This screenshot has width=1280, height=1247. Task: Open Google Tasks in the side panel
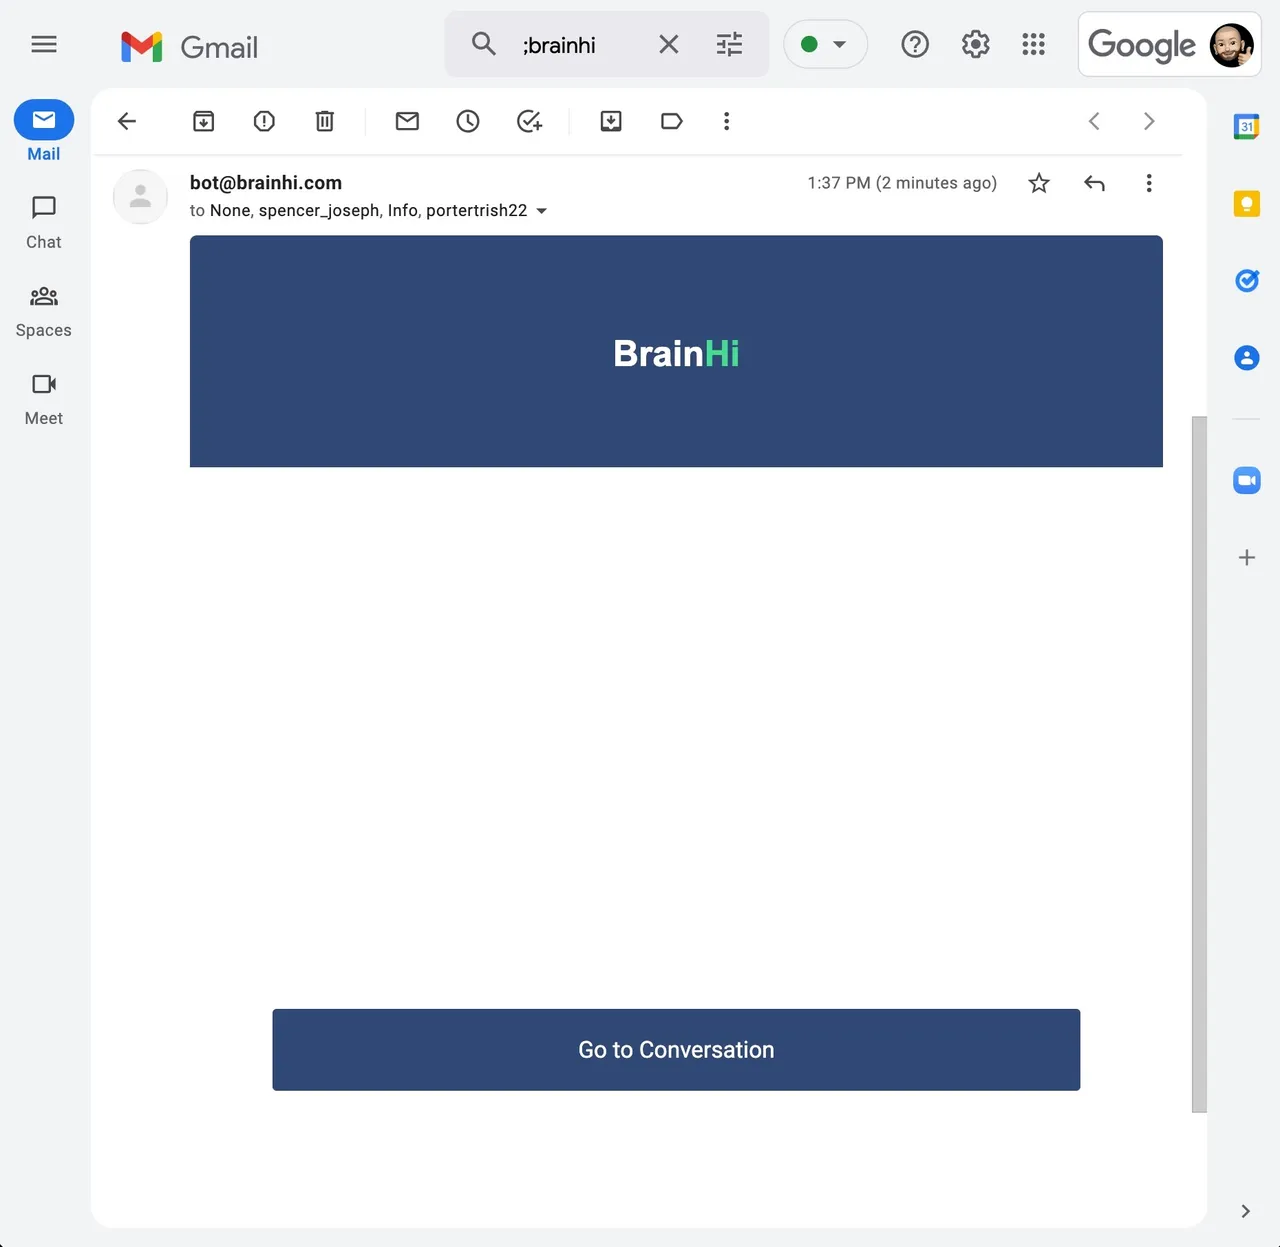(1247, 281)
